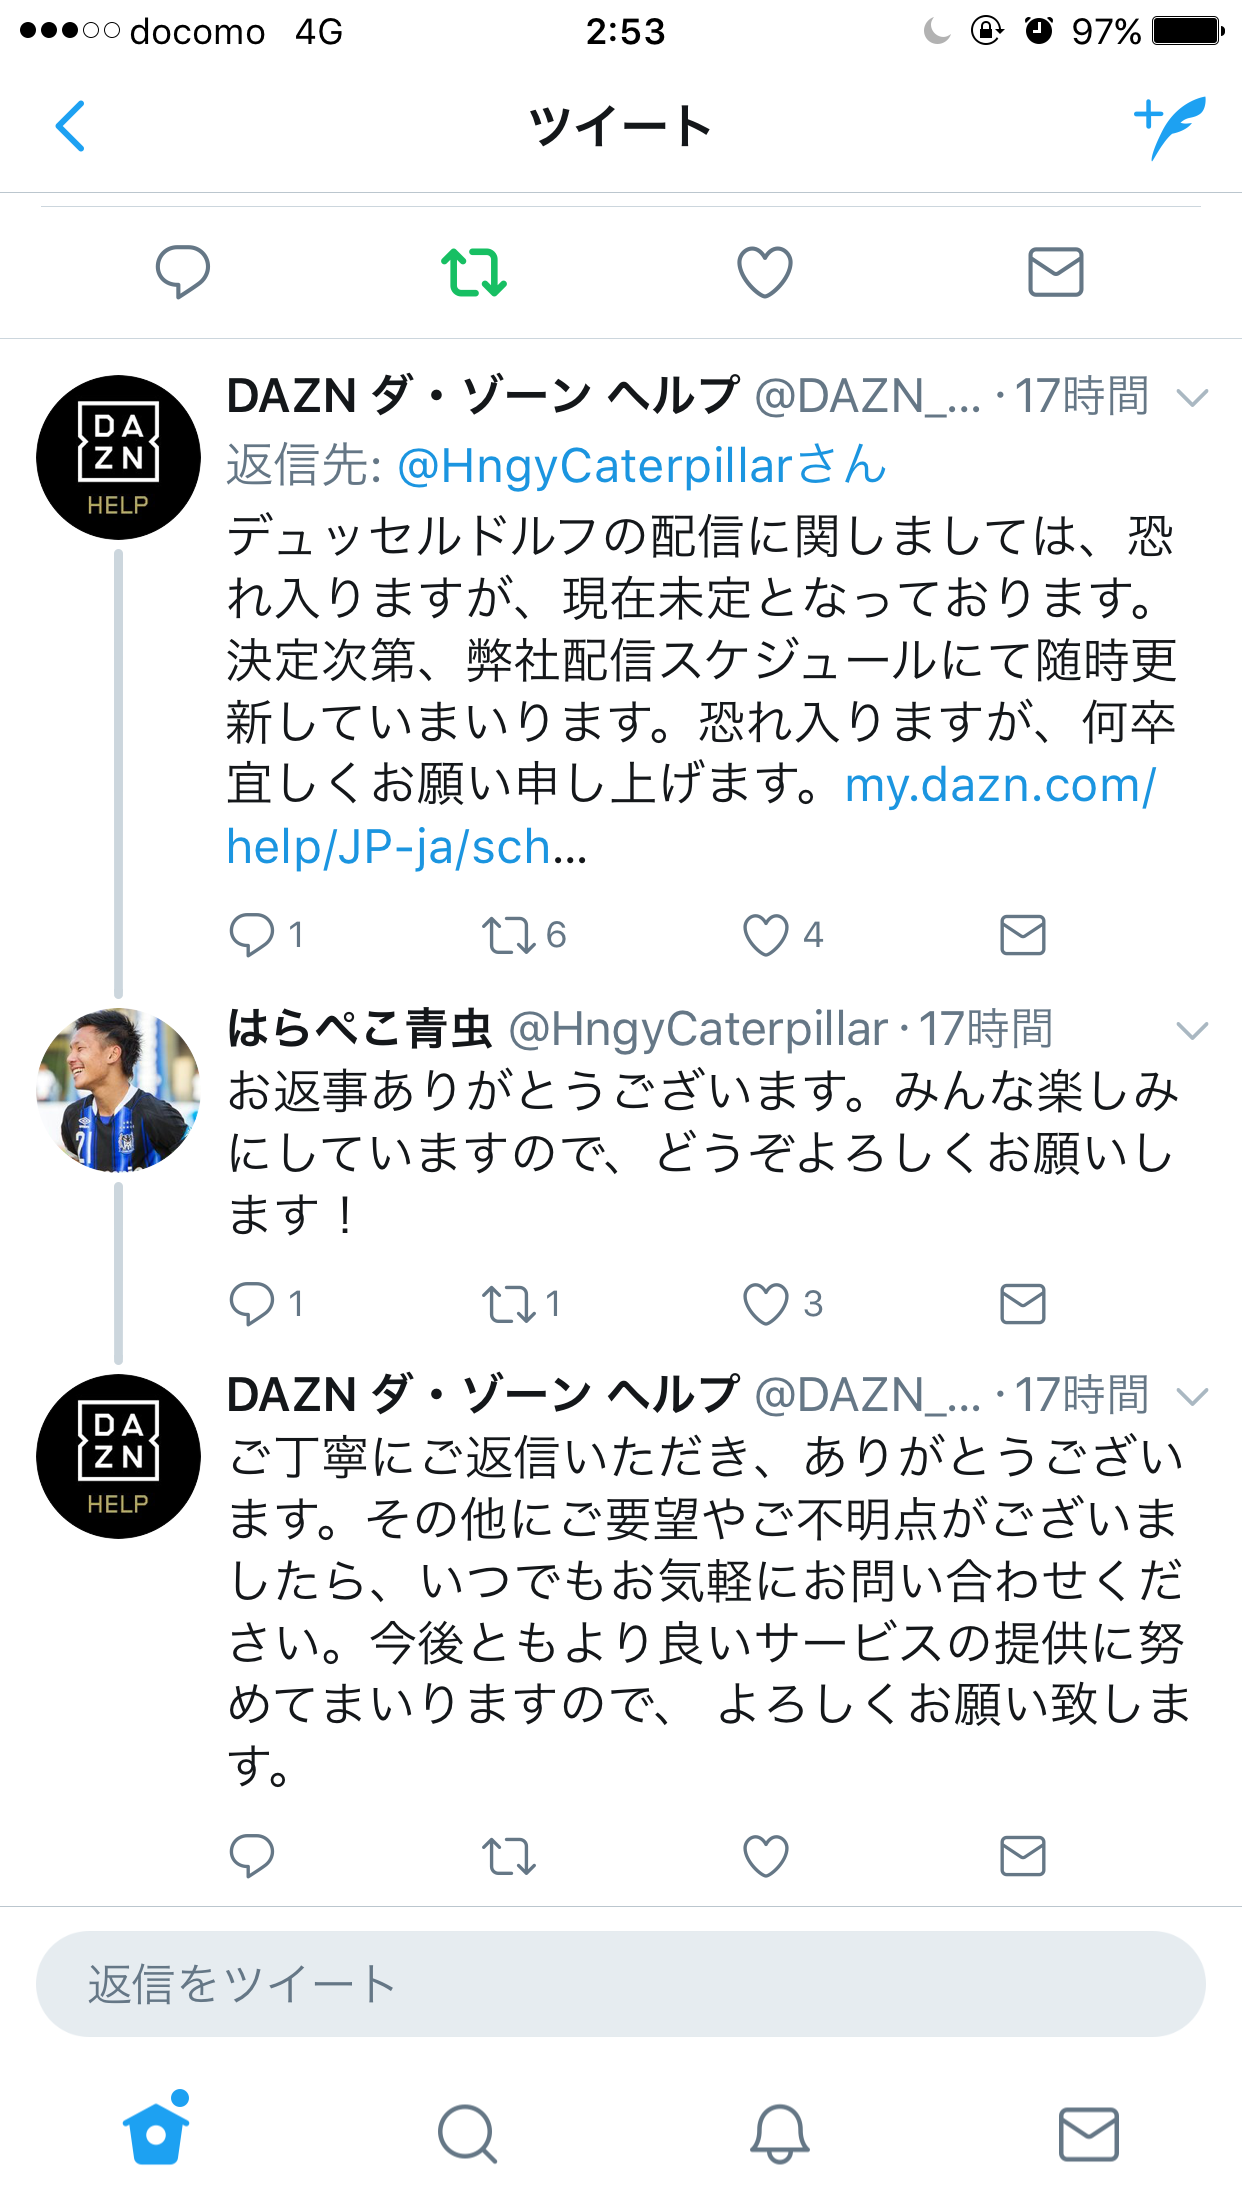This screenshot has height=2208, width=1242.
Task: Switch to Search tab
Action: pos(467,2133)
